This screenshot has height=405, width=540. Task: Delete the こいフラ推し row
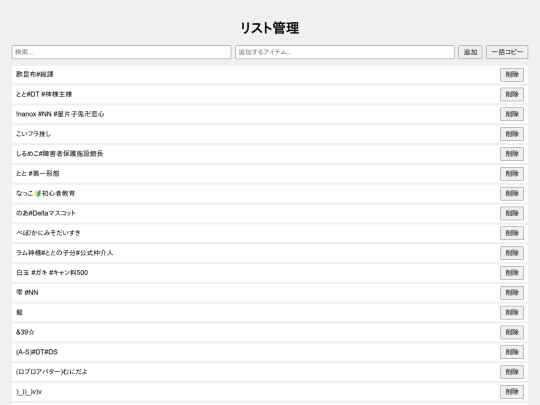click(x=512, y=134)
